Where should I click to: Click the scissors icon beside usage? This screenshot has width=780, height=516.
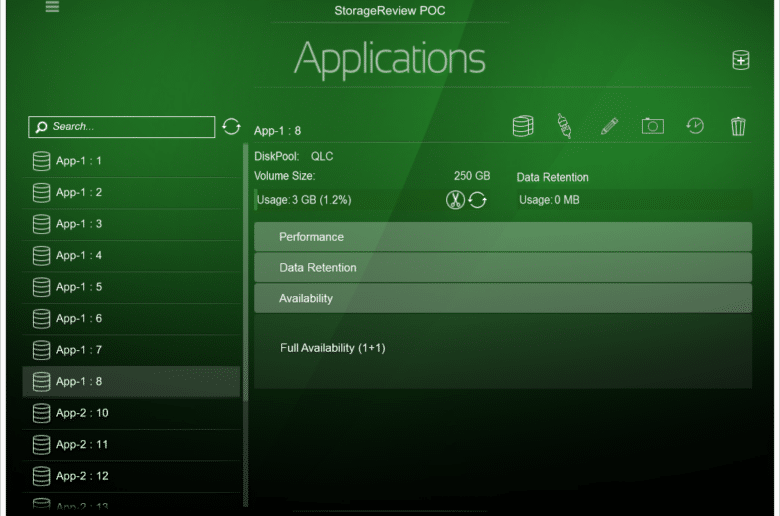coord(455,200)
